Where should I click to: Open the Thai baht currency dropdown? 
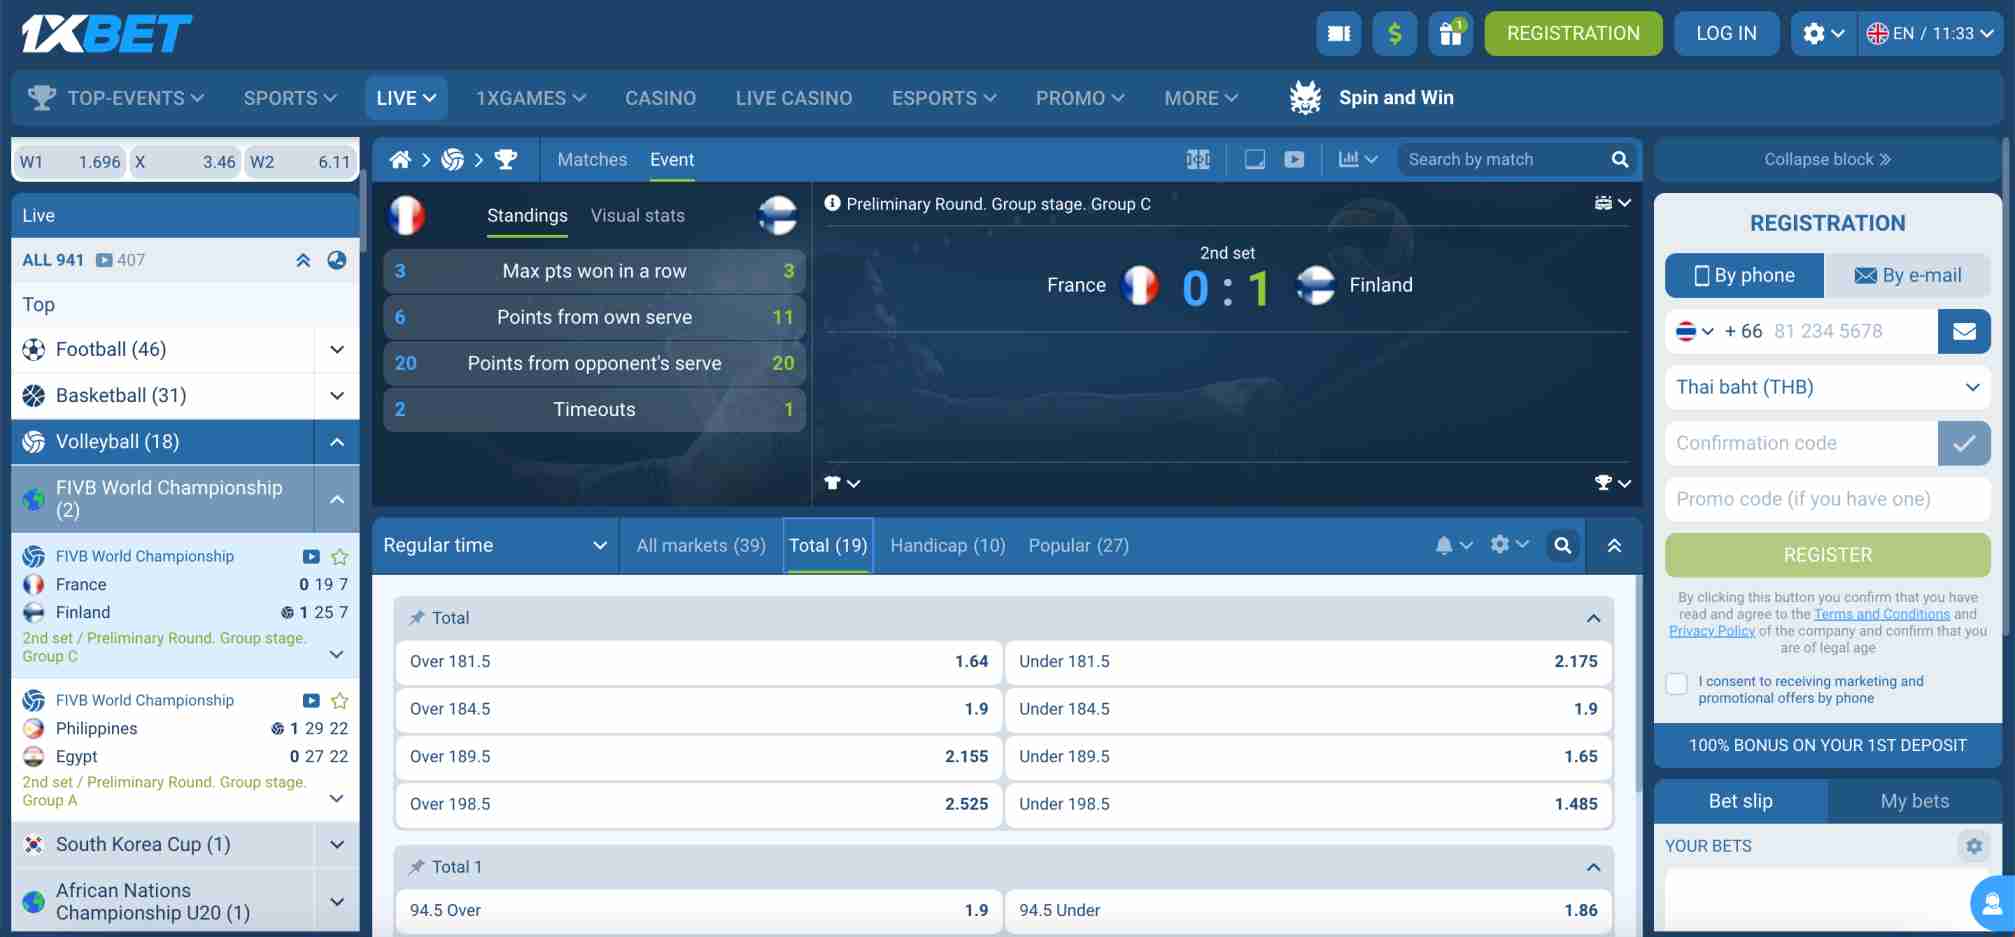click(1827, 387)
